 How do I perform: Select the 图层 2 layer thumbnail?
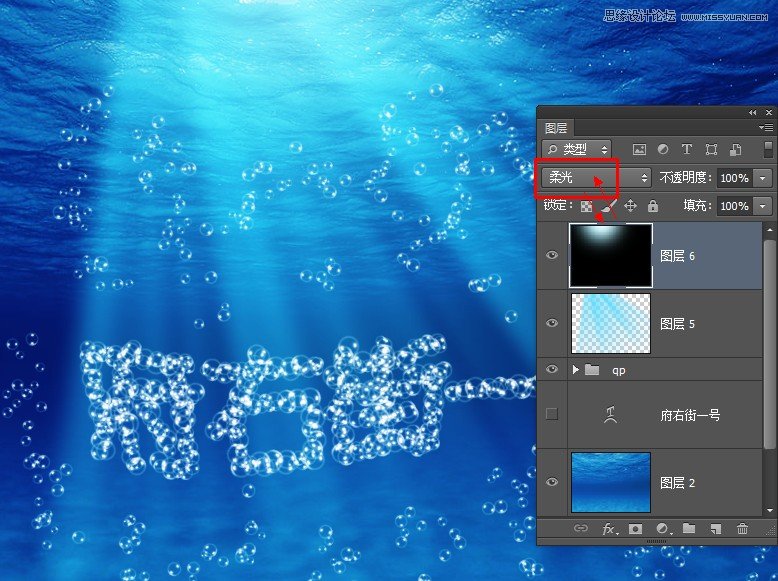[x=610, y=482]
